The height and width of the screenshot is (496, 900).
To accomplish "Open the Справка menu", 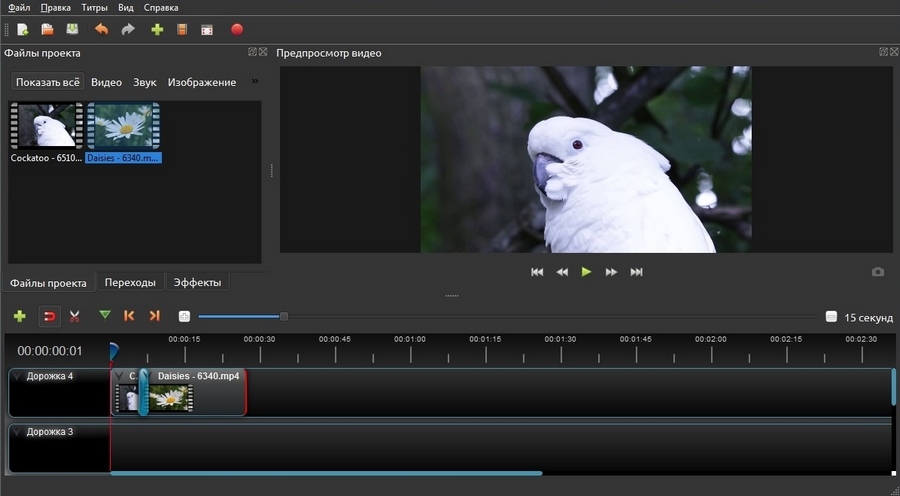I will [x=161, y=7].
